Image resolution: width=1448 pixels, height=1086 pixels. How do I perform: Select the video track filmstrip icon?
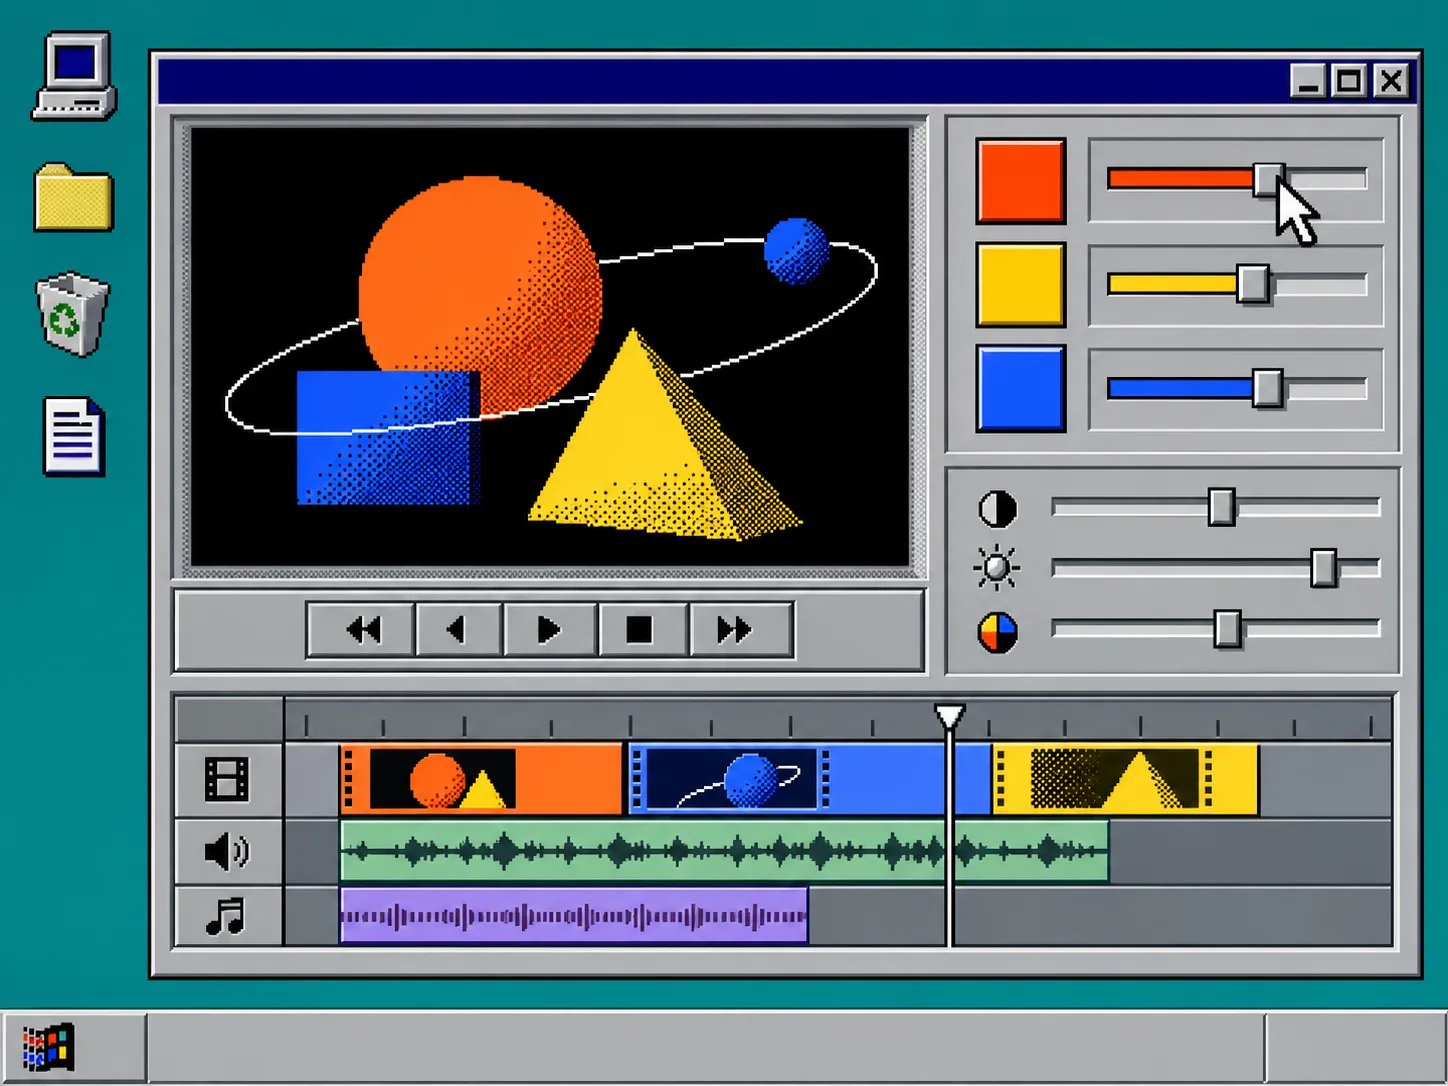coord(227,780)
